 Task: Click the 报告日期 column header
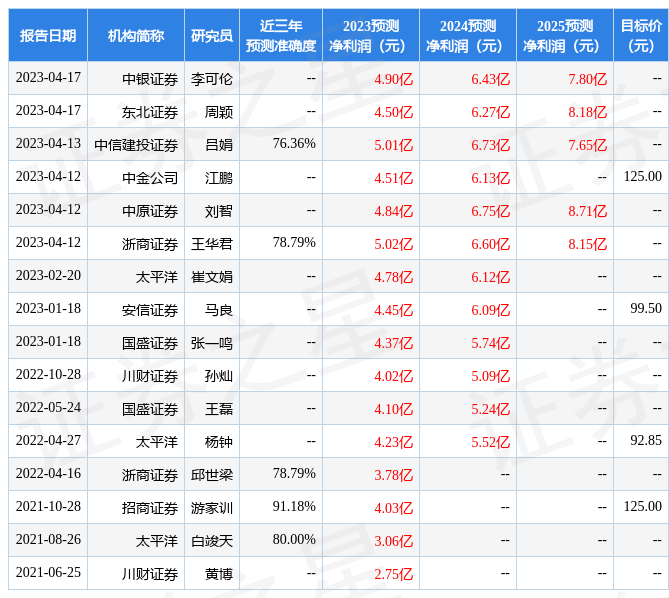pos(48,35)
